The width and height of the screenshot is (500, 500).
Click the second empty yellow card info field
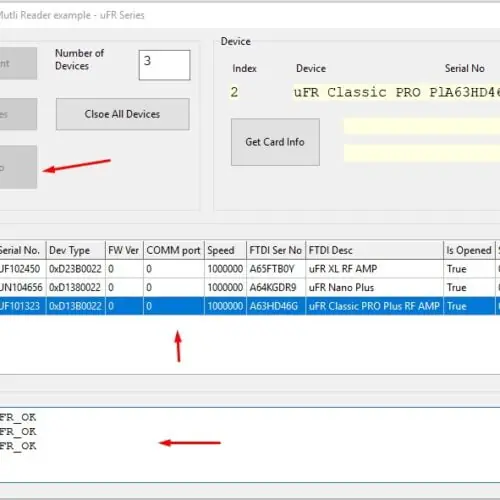coord(422,153)
